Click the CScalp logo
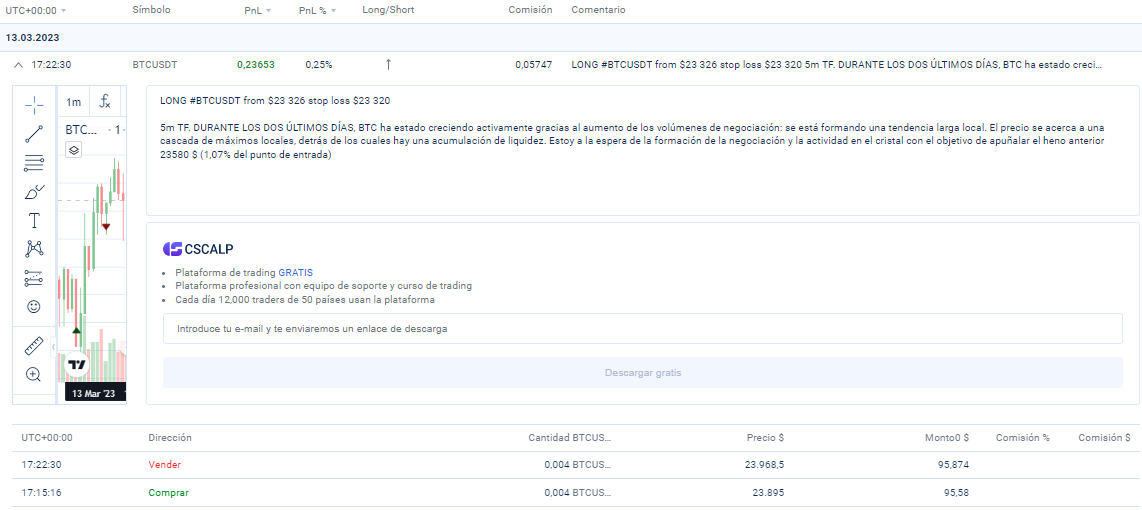This screenshot has height=510, width=1142. point(198,249)
